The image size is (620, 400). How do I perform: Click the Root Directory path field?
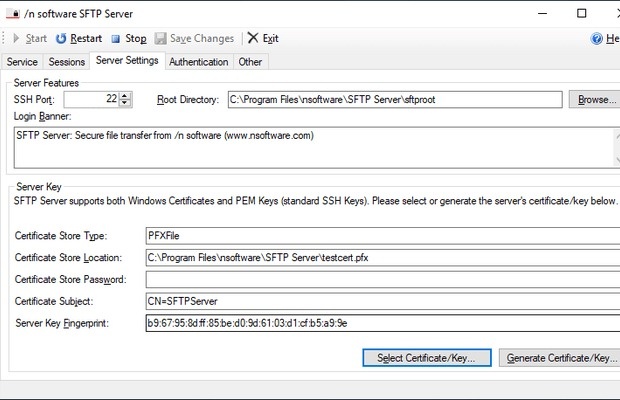pos(395,100)
